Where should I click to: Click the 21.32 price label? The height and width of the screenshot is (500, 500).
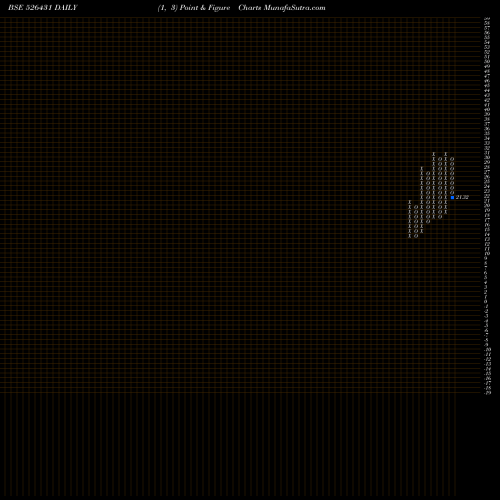[x=462, y=197]
